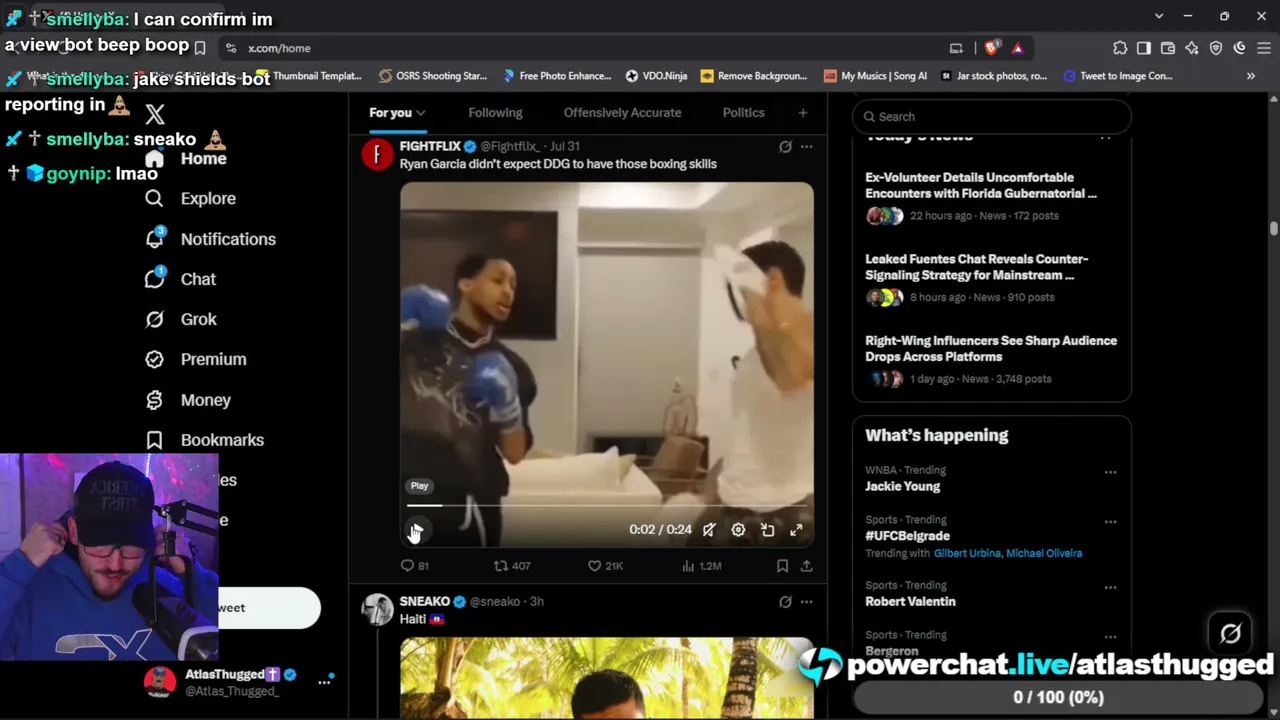Open the VDO.Ninja bookmark
The height and width of the screenshot is (720, 1280).
[x=656, y=76]
